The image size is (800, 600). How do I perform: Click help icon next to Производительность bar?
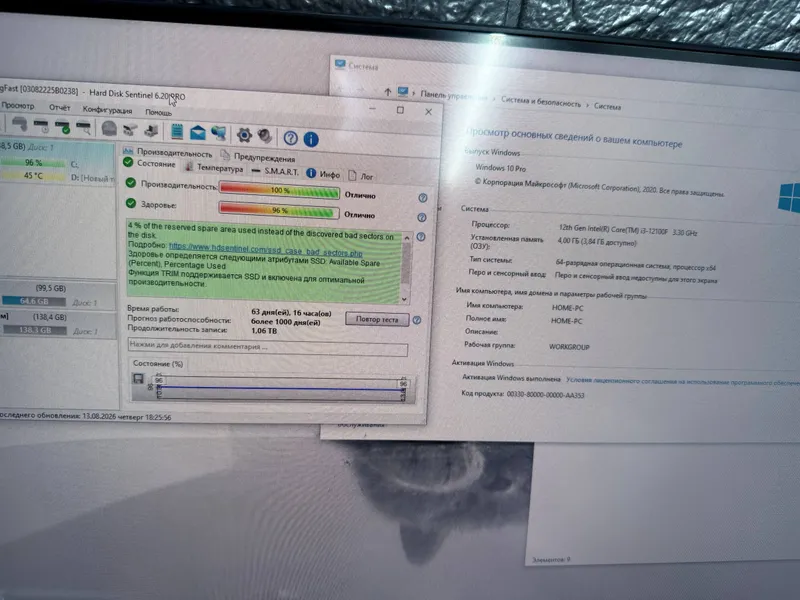point(422,198)
